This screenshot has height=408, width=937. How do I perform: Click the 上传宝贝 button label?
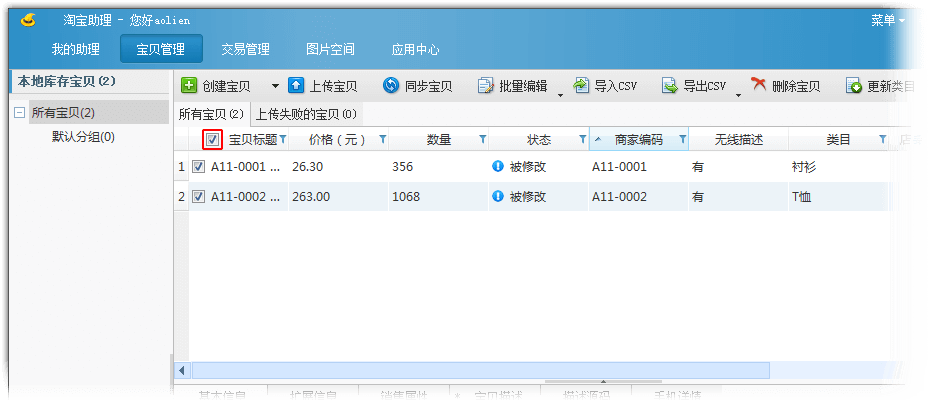[x=333, y=86]
